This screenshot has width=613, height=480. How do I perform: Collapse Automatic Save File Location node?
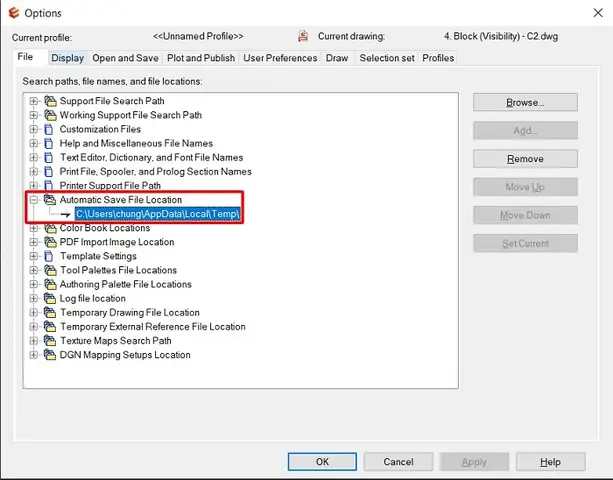point(34,200)
